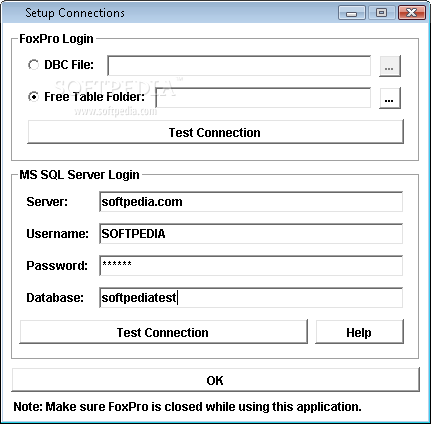The image size is (431, 424).
Task: Maximize the Setup Connections window
Action: [x=381, y=13]
